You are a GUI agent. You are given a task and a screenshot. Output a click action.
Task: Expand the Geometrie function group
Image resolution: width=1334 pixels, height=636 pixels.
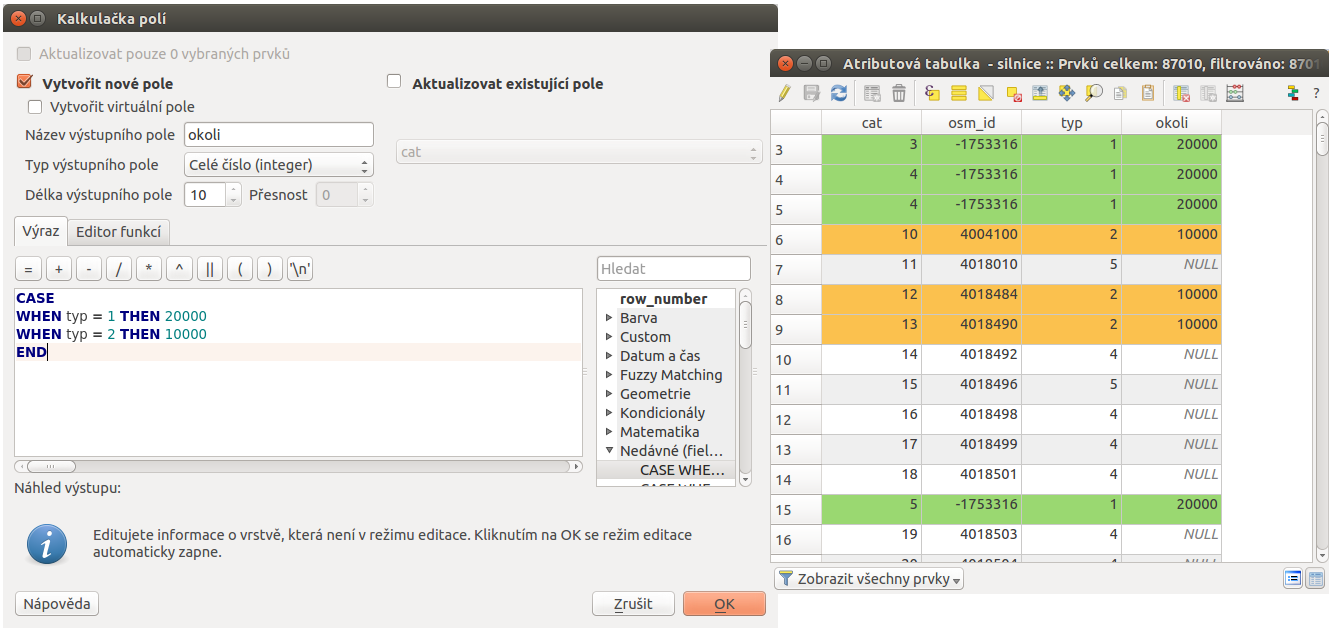610,394
